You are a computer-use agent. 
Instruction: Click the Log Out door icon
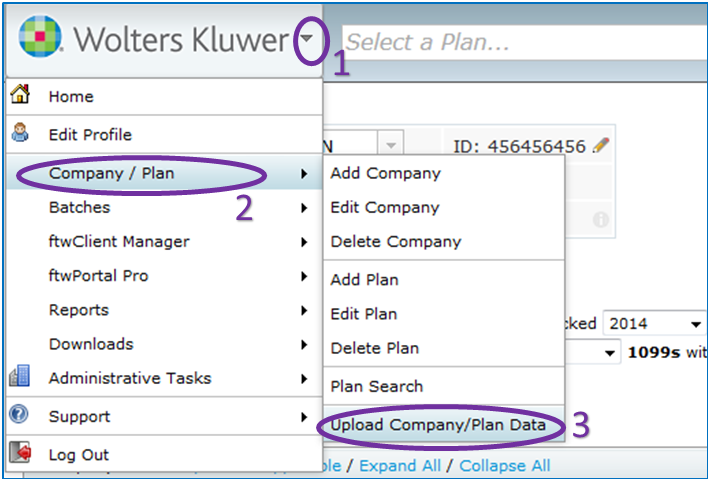[20, 452]
